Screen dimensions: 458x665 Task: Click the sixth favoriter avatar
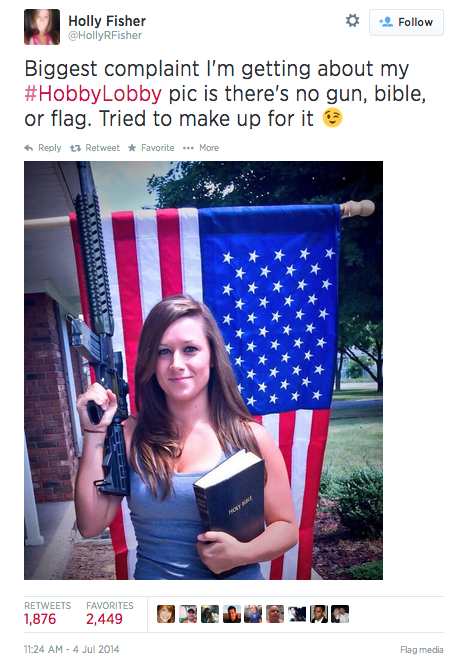pyautogui.click(x=275, y=614)
